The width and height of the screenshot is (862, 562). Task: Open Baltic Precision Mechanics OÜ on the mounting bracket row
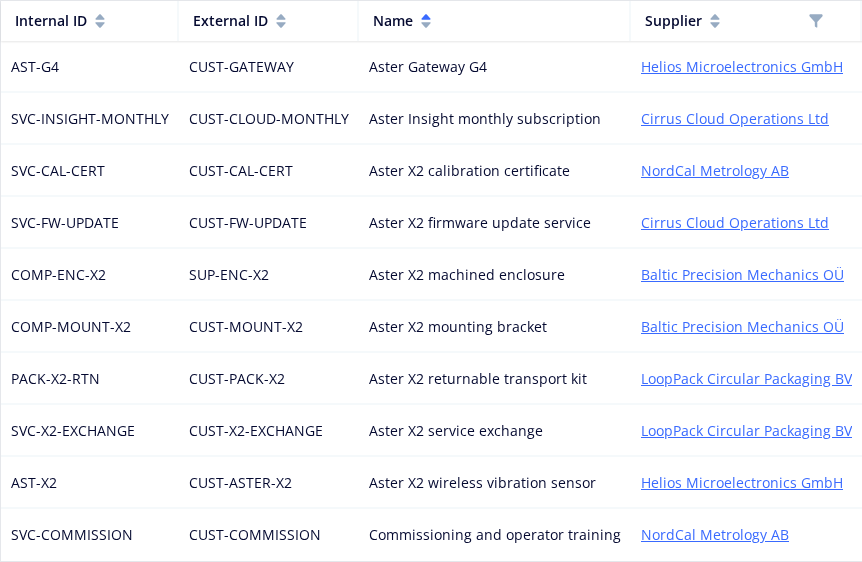click(742, 327)
